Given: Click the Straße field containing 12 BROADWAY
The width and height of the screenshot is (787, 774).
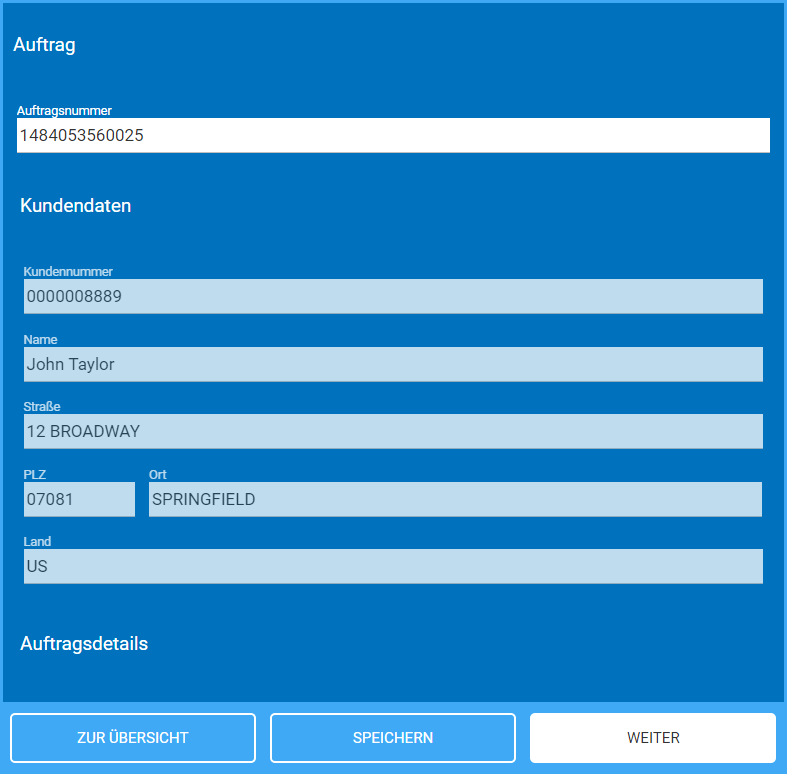Looking at the screenshot, I should tap(392, 432).
